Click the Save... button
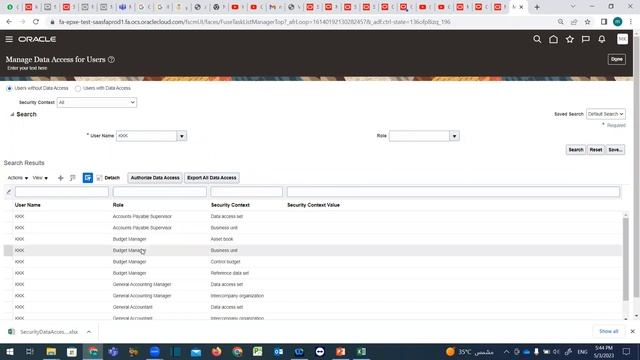Image resolution: width=640 pixels, height=360 pixels. 615,150
